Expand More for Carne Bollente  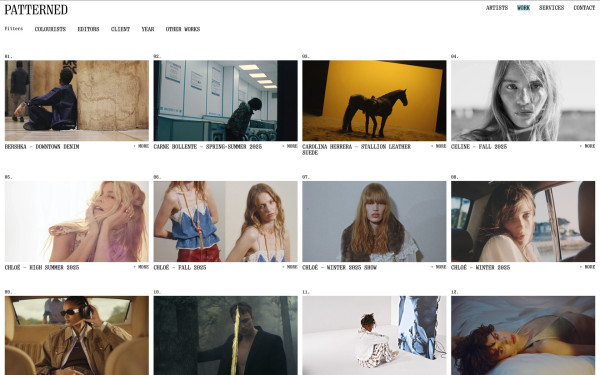[x=290, y=146]
